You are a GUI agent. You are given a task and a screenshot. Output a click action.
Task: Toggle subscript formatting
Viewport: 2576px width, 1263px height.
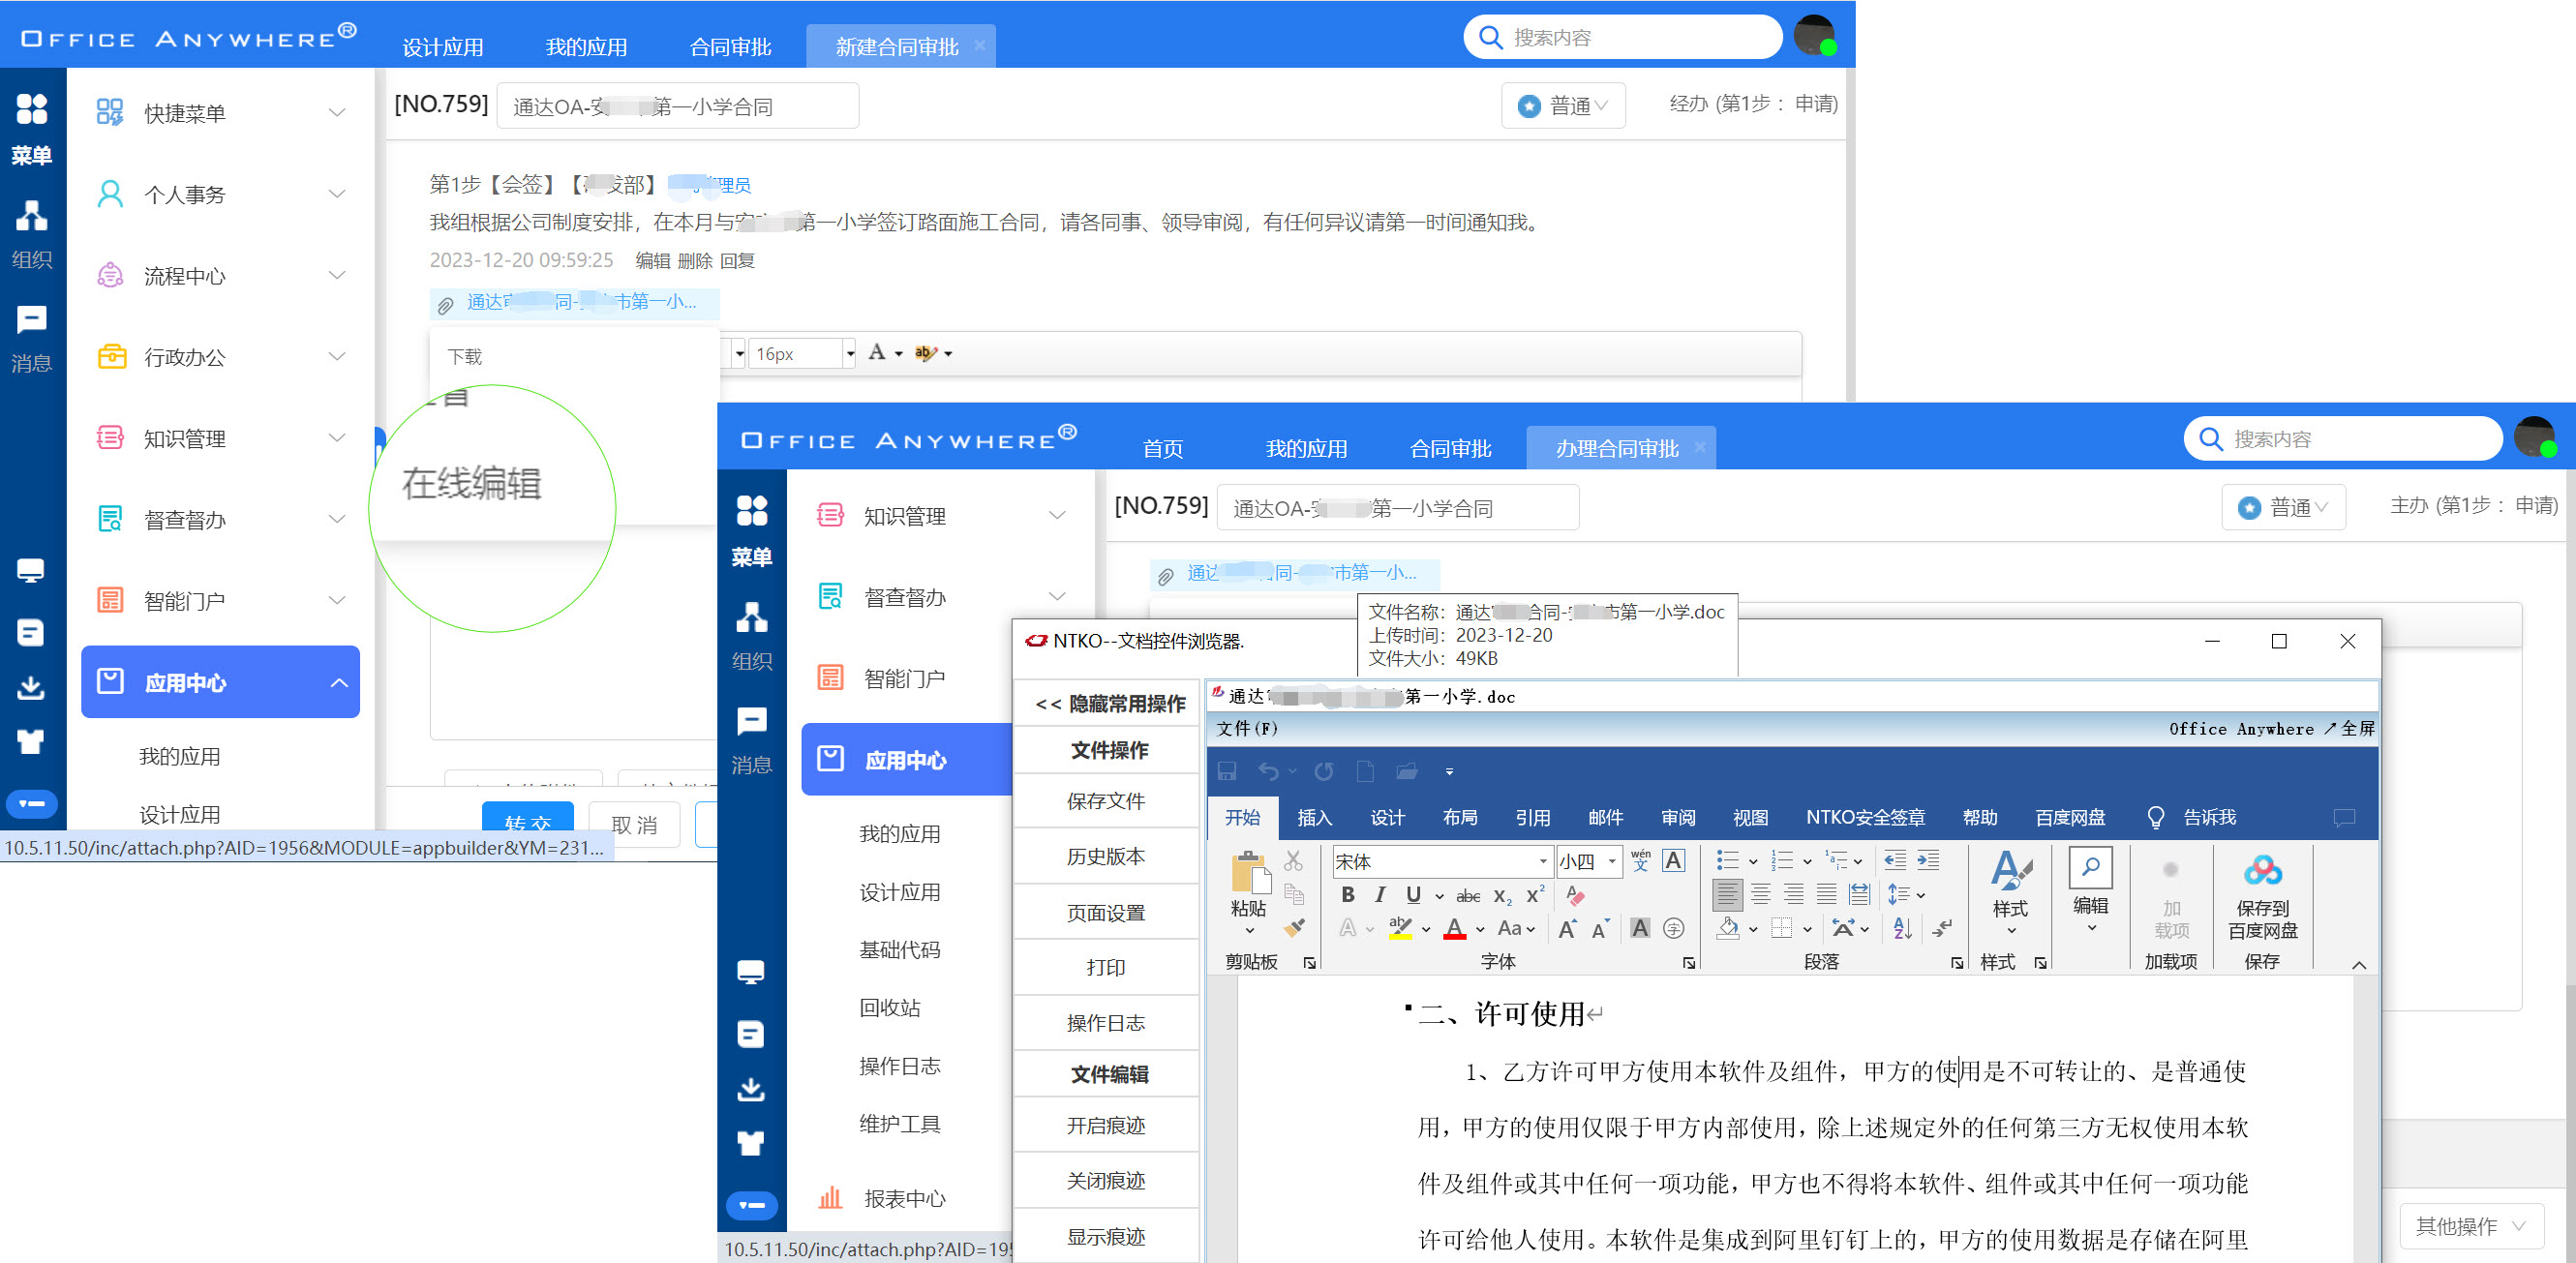(x=1503, y=896)
